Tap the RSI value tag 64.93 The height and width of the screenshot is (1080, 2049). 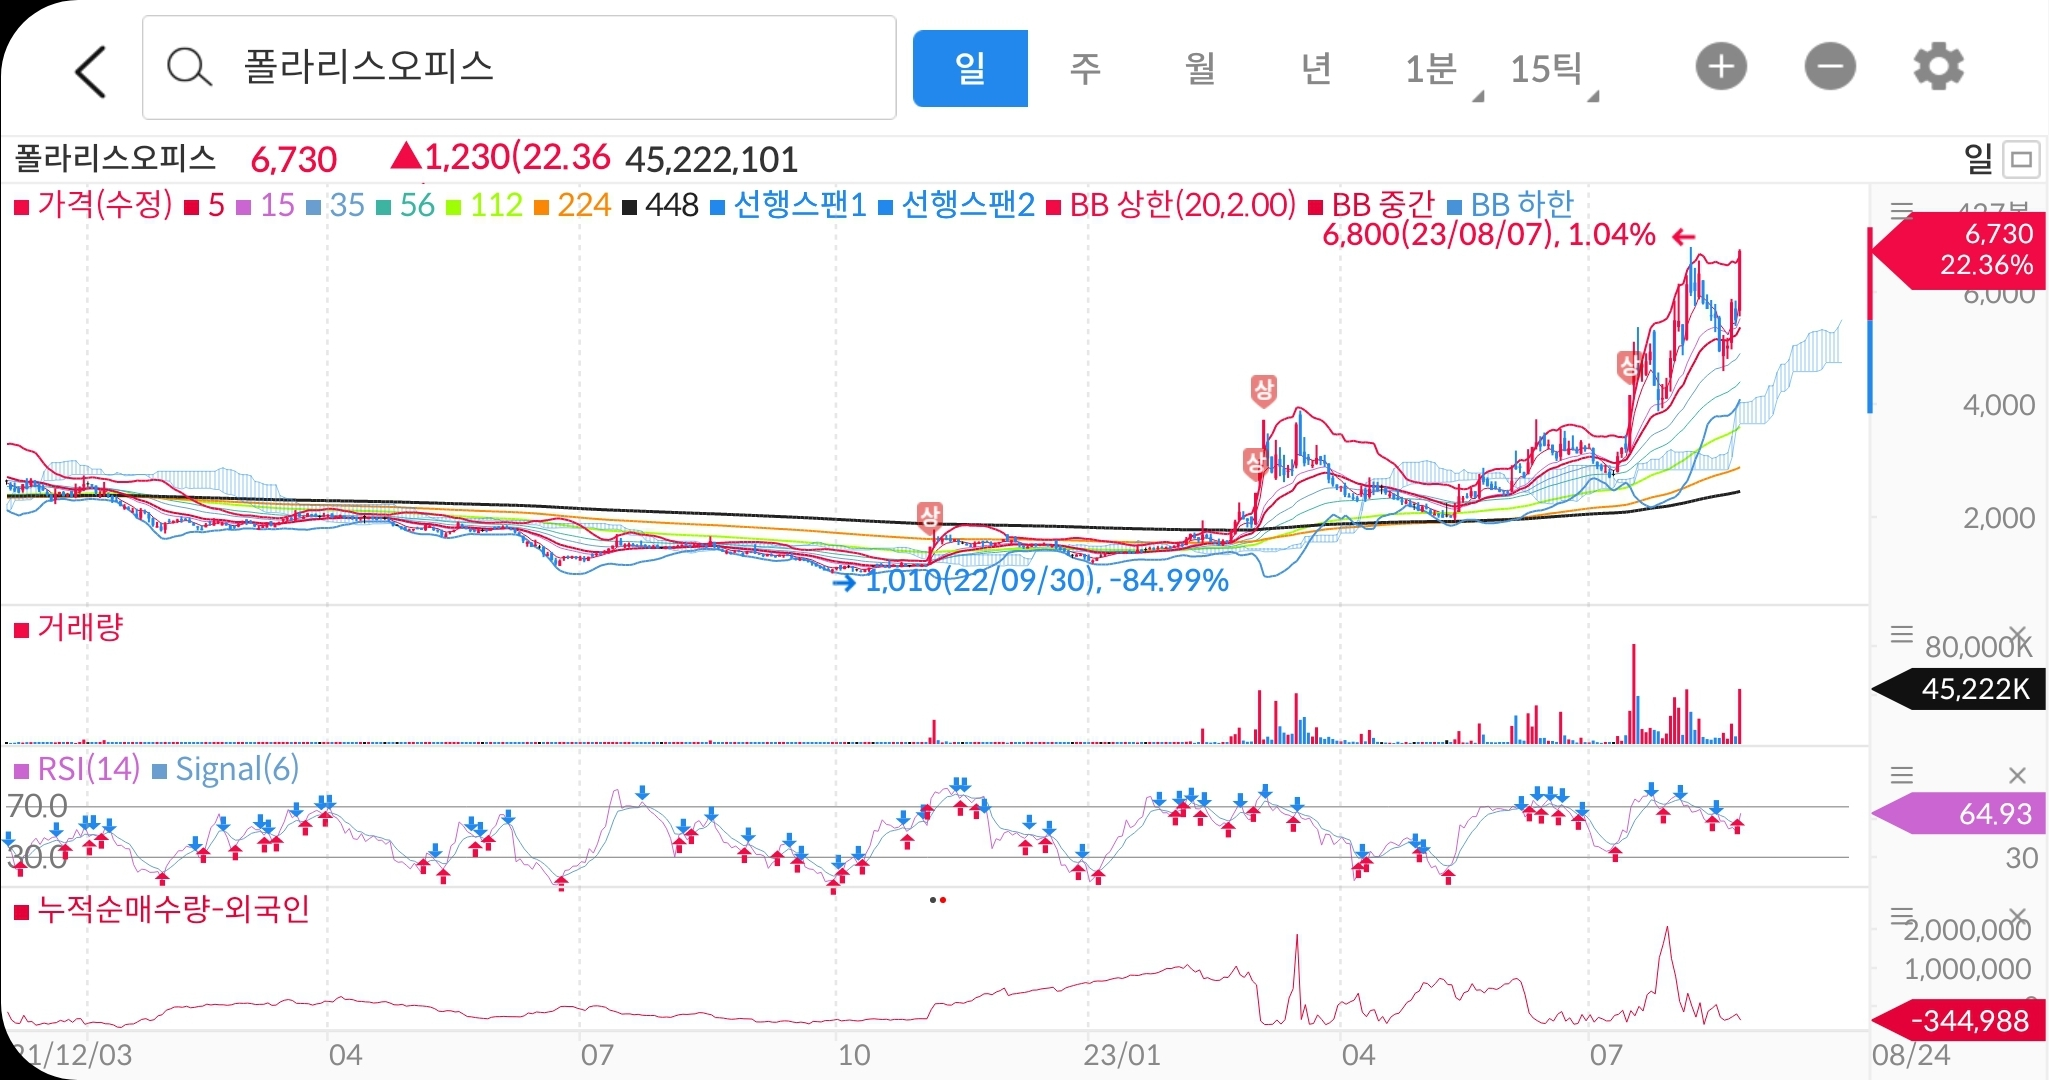click(x=1959, y=813)
